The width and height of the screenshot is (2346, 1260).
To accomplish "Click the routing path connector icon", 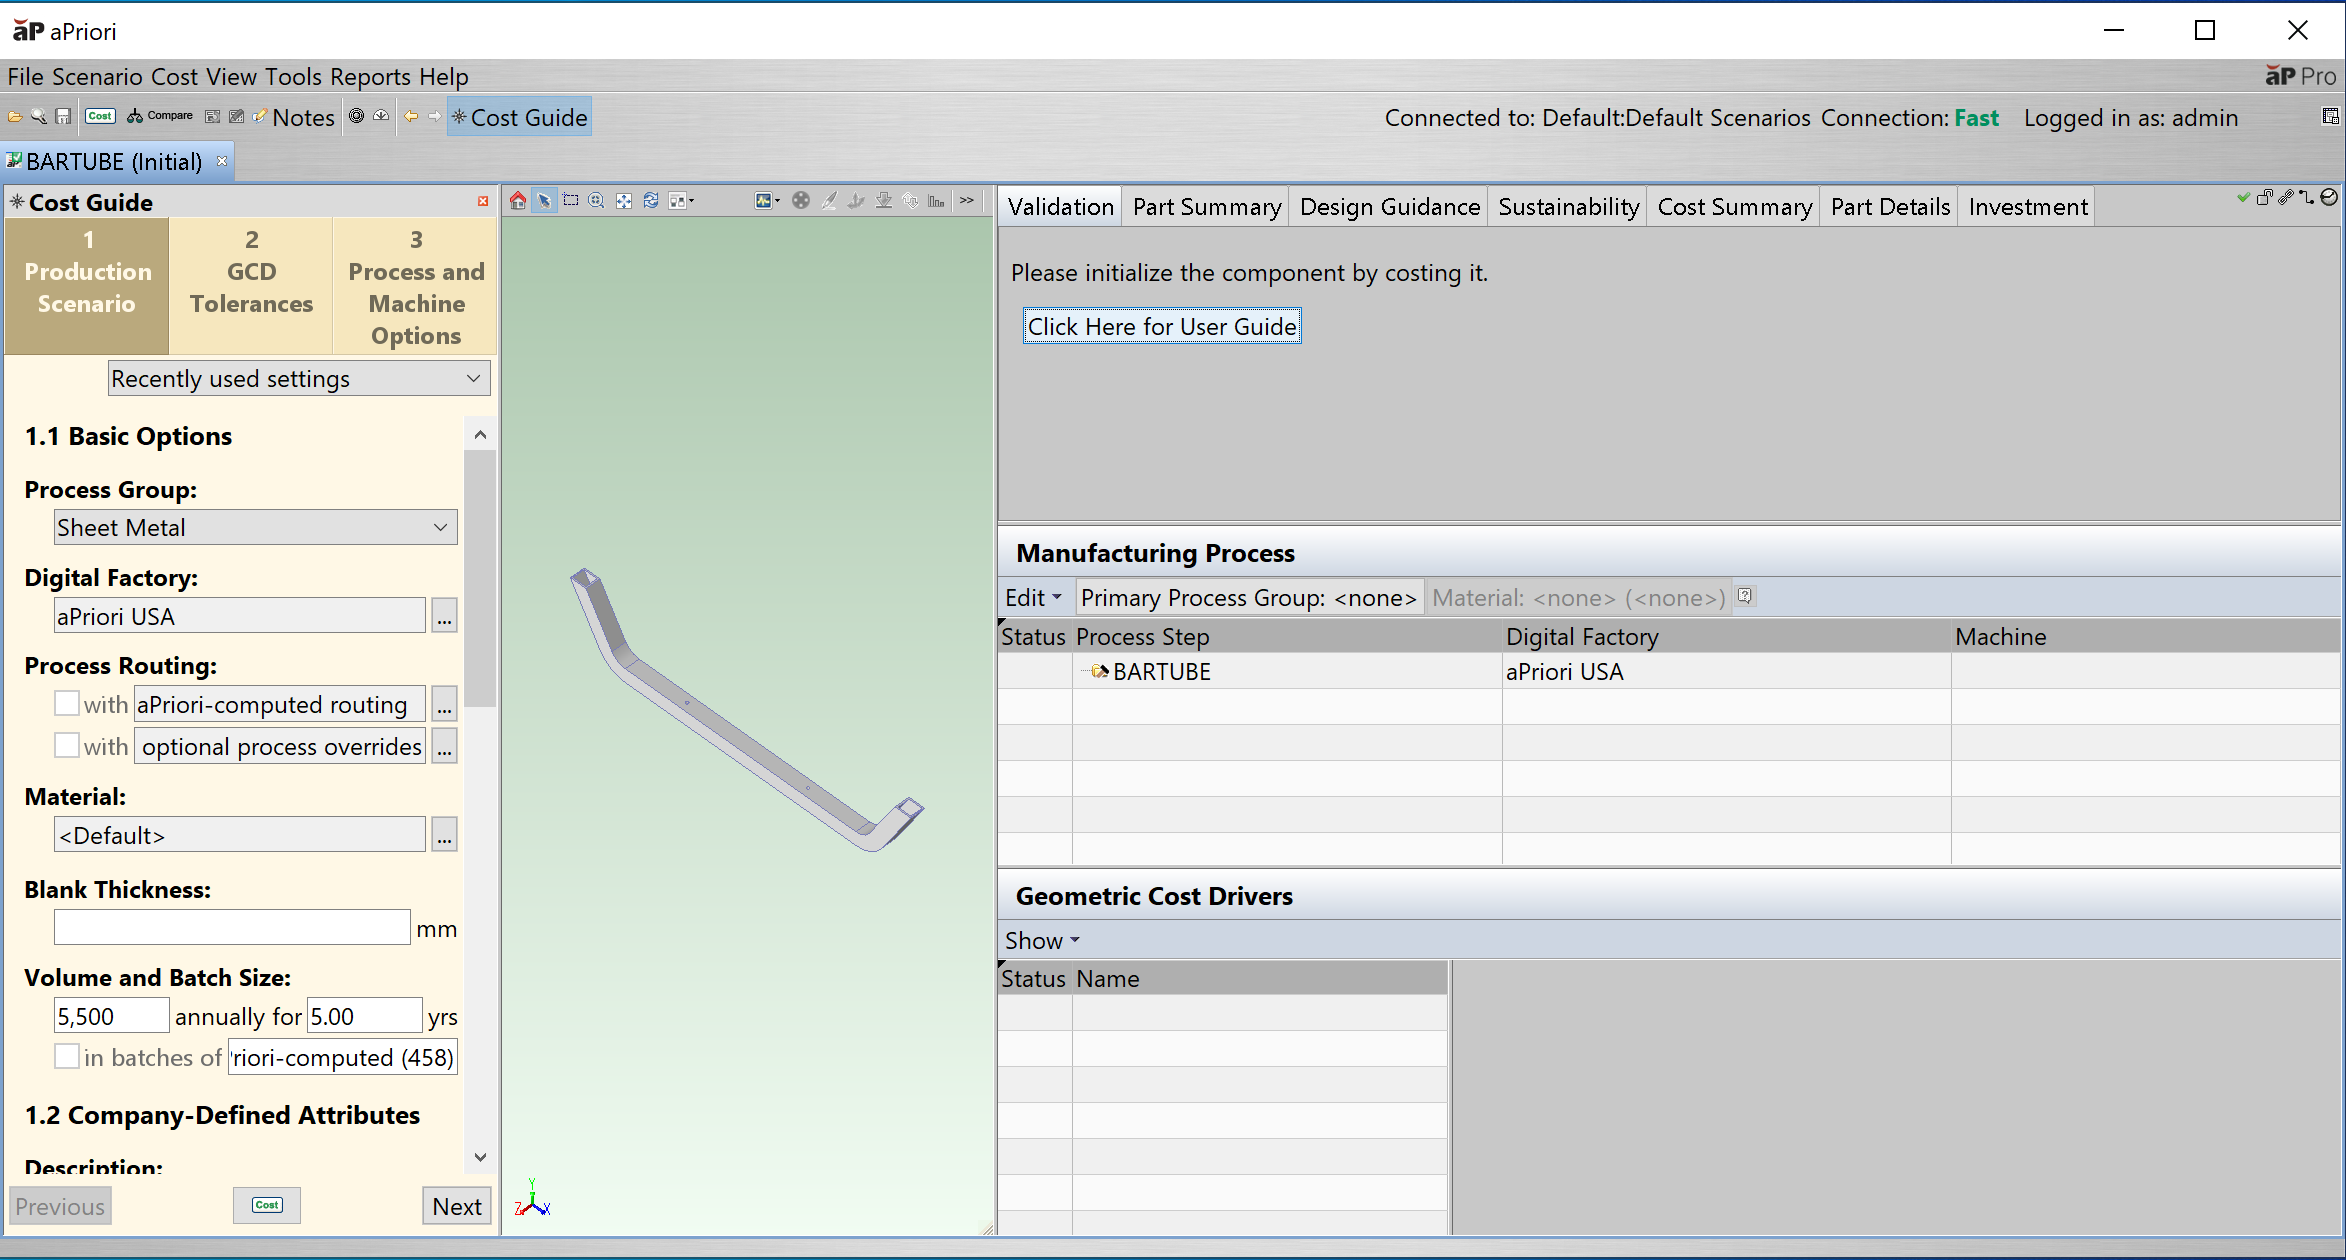I will point(2307,198).
